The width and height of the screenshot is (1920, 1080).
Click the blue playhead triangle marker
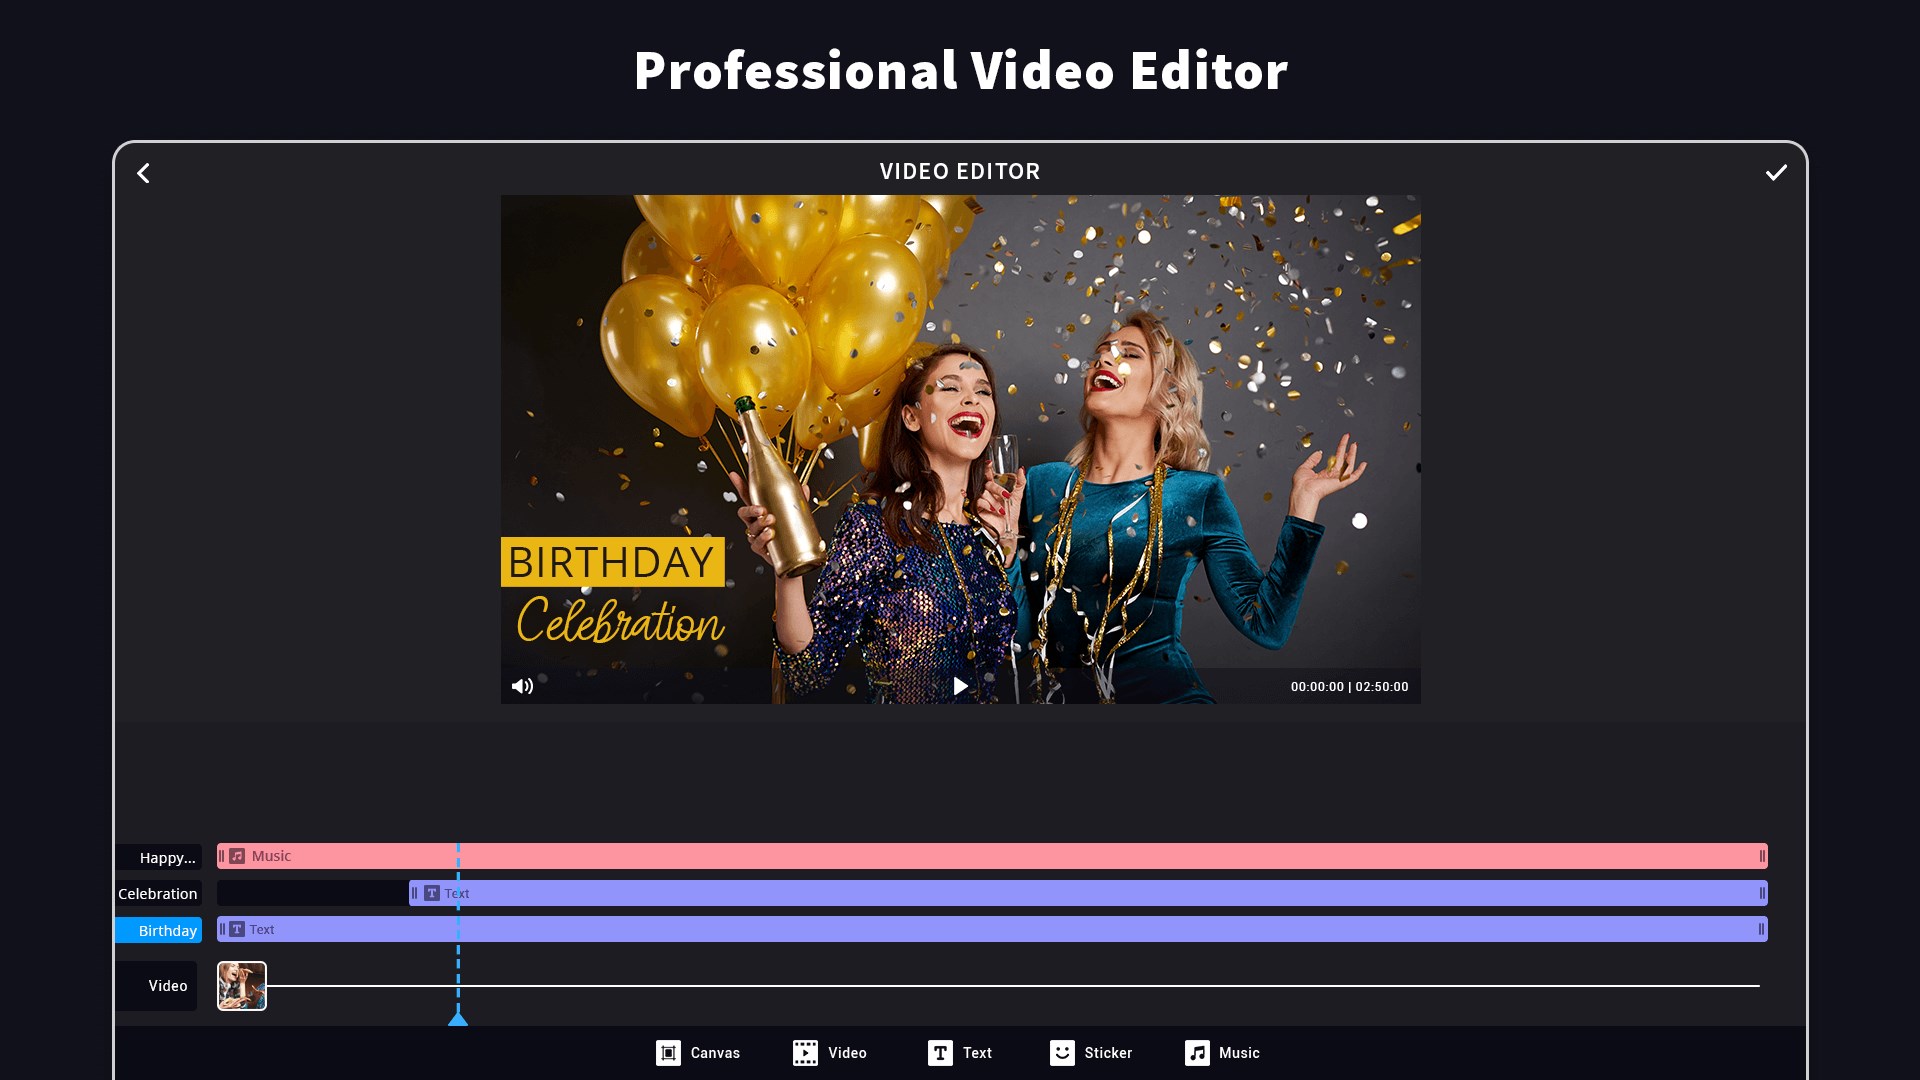click(x=458, y=1018)
